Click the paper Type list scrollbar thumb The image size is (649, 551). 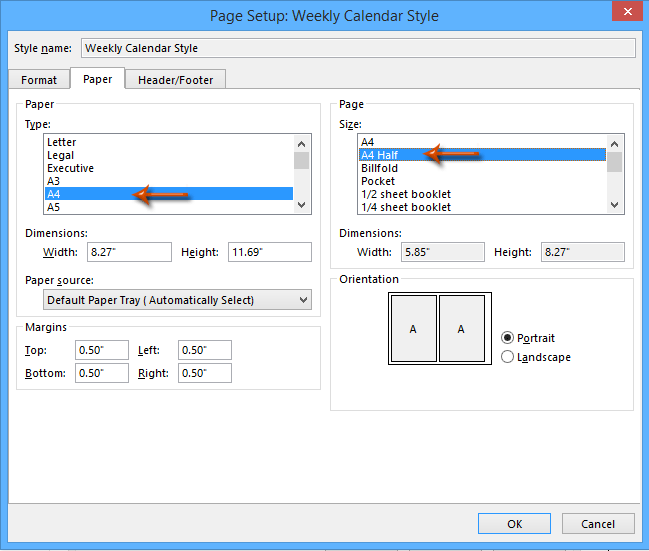[x=301, y=161]
